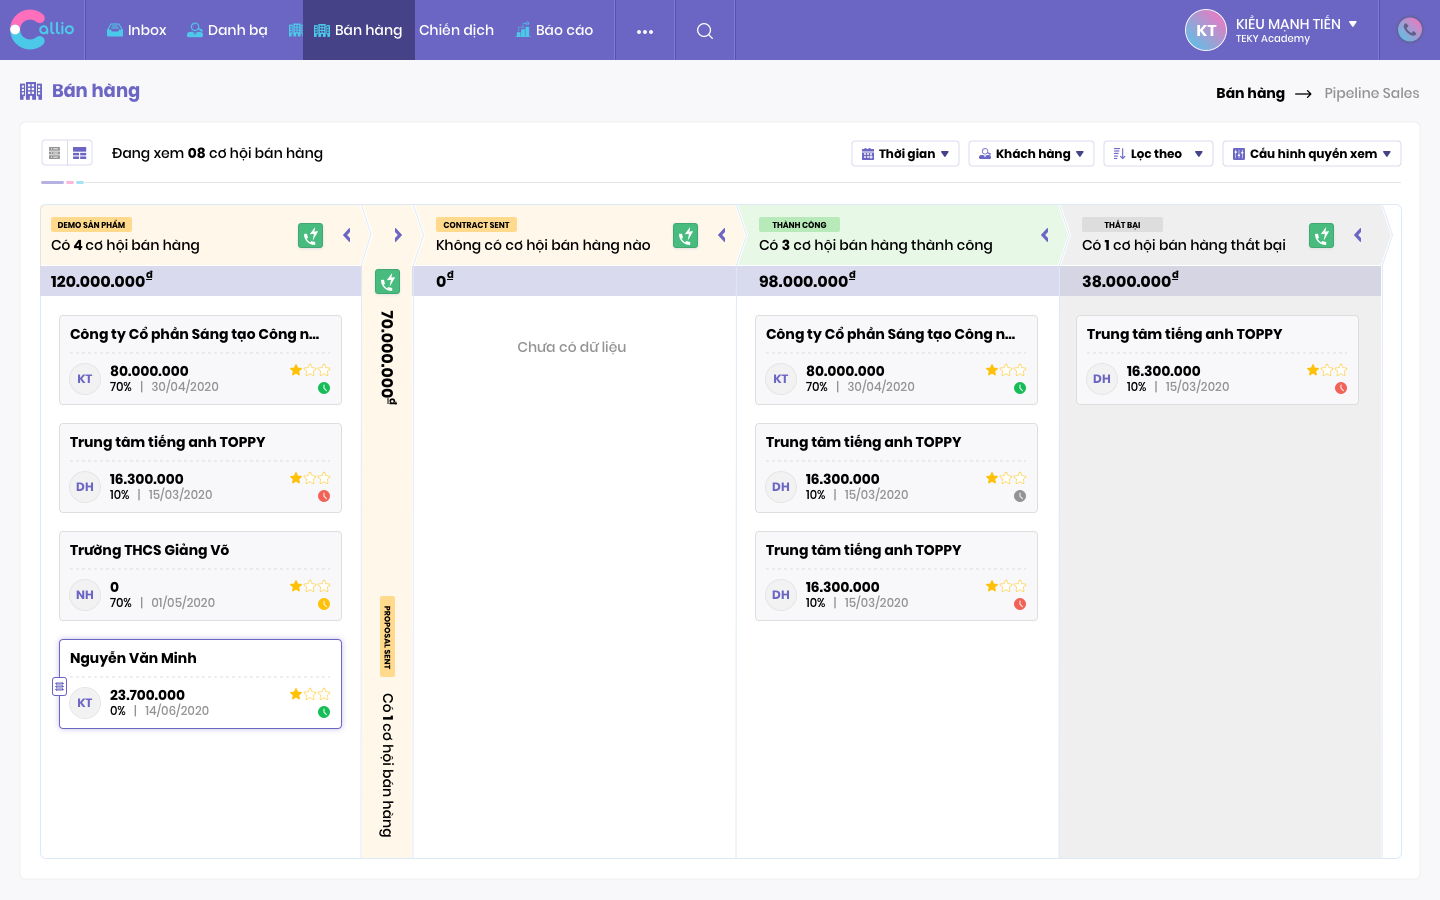Viewport: 1440px width, 900px height.
Task: Click THẤT BẠI stage label
Action: pyautogui.click(x=1122, y=225)
